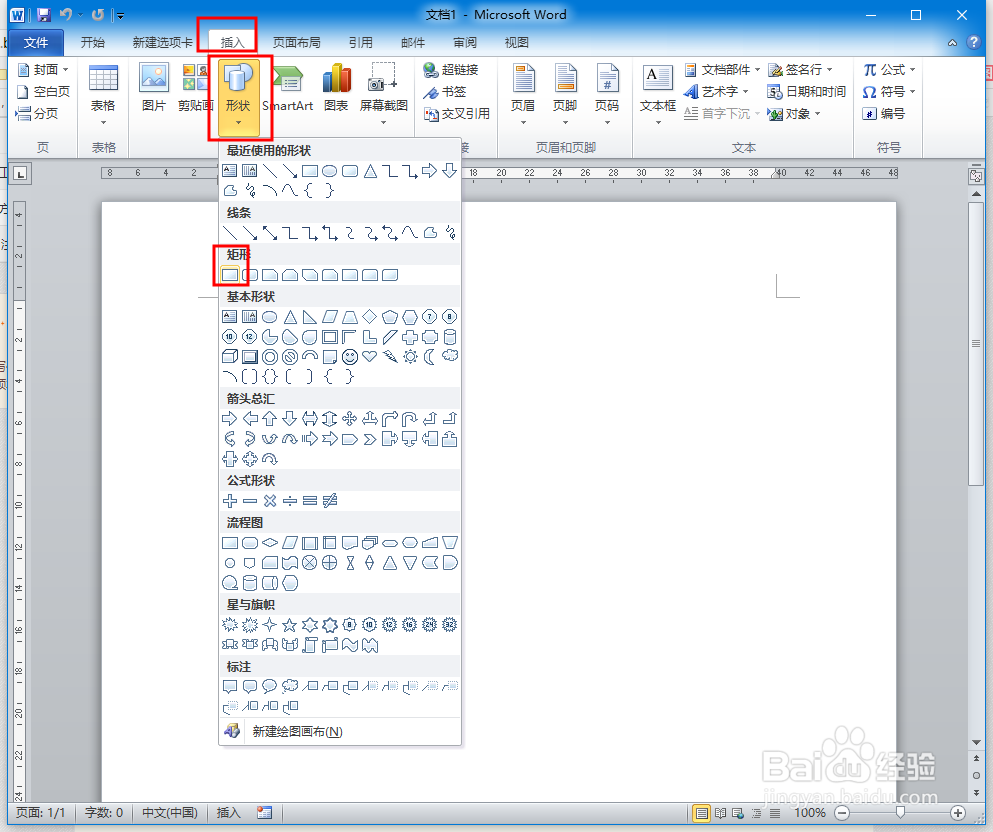This screenshot has width=993, height=832.
Task: Choose the right arrow in 箭头总汇
Action: (x=229, y=419)
